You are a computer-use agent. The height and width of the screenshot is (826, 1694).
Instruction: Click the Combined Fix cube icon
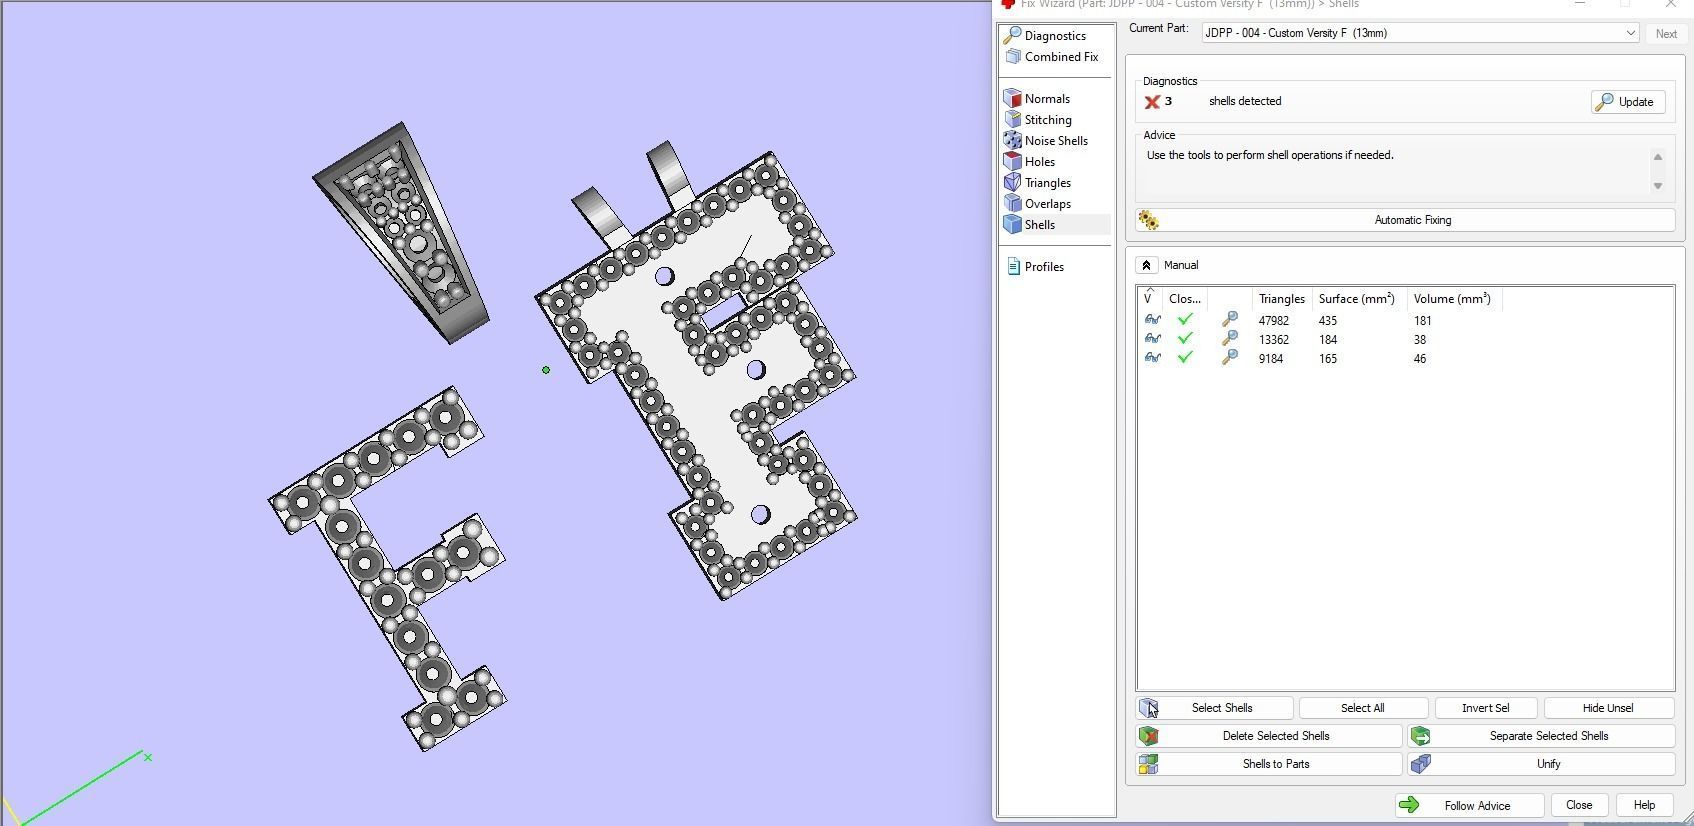coord(1013,57)
